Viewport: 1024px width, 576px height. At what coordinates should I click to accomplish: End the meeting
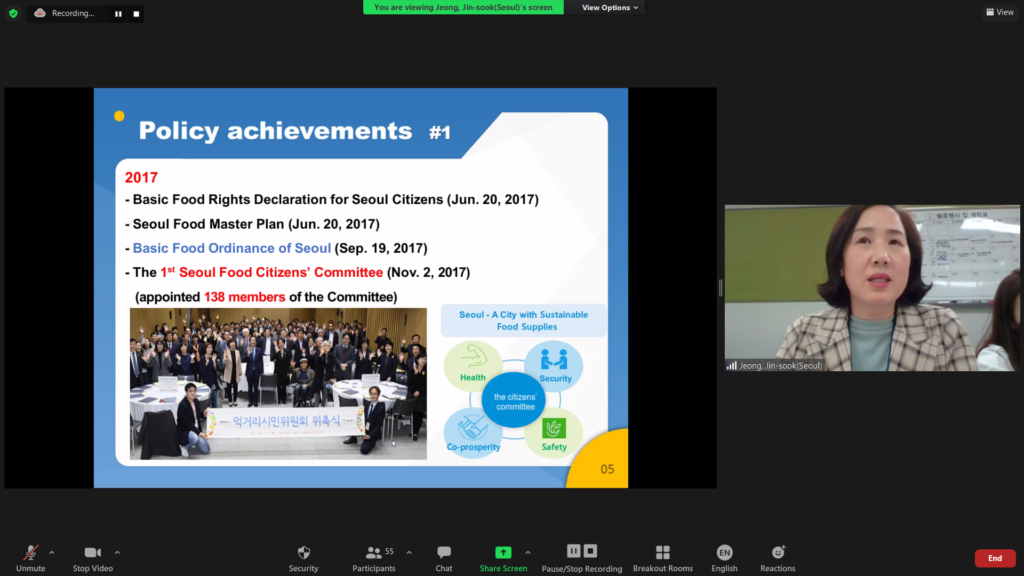tap(994, 558)
